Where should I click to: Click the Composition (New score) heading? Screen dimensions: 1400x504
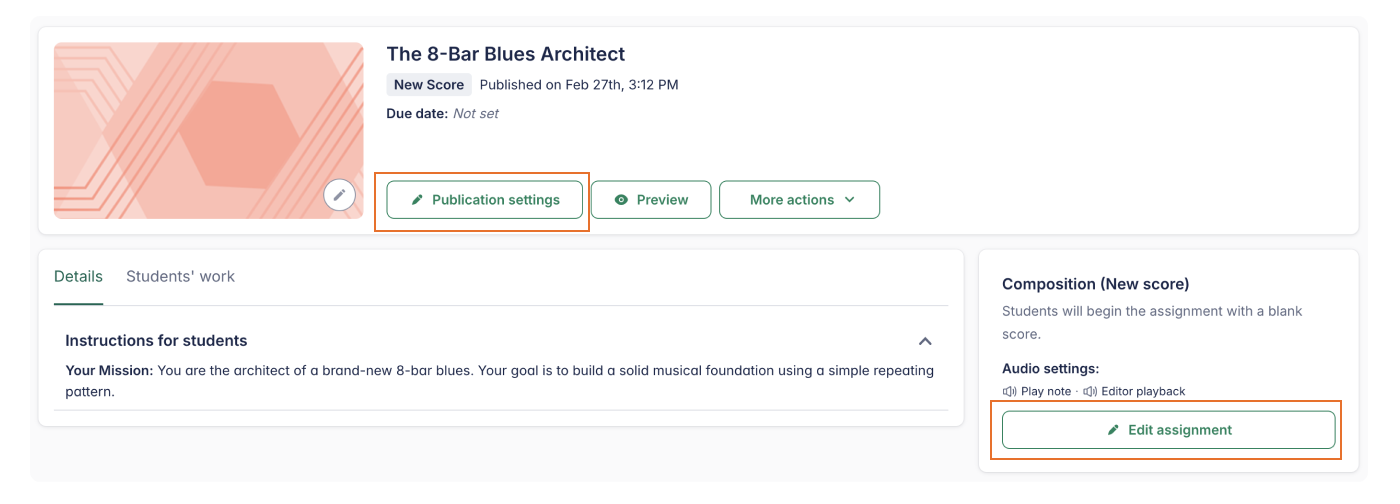coord(1095,285)
